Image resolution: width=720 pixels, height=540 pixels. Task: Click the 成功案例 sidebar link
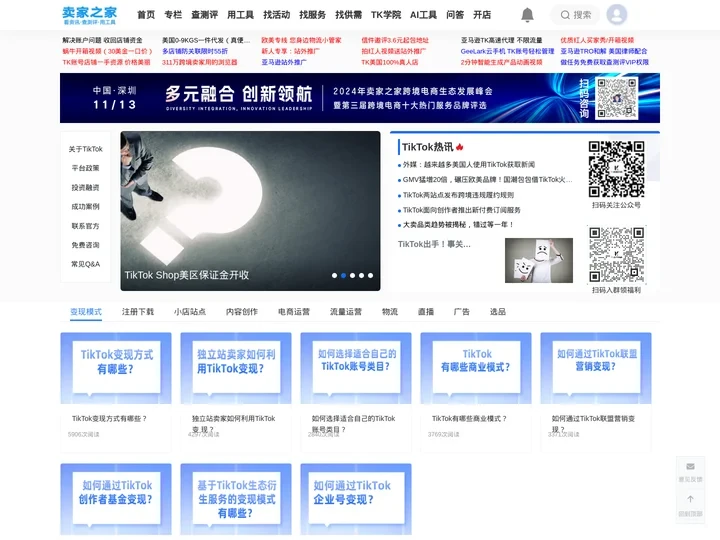click(85, 207)
